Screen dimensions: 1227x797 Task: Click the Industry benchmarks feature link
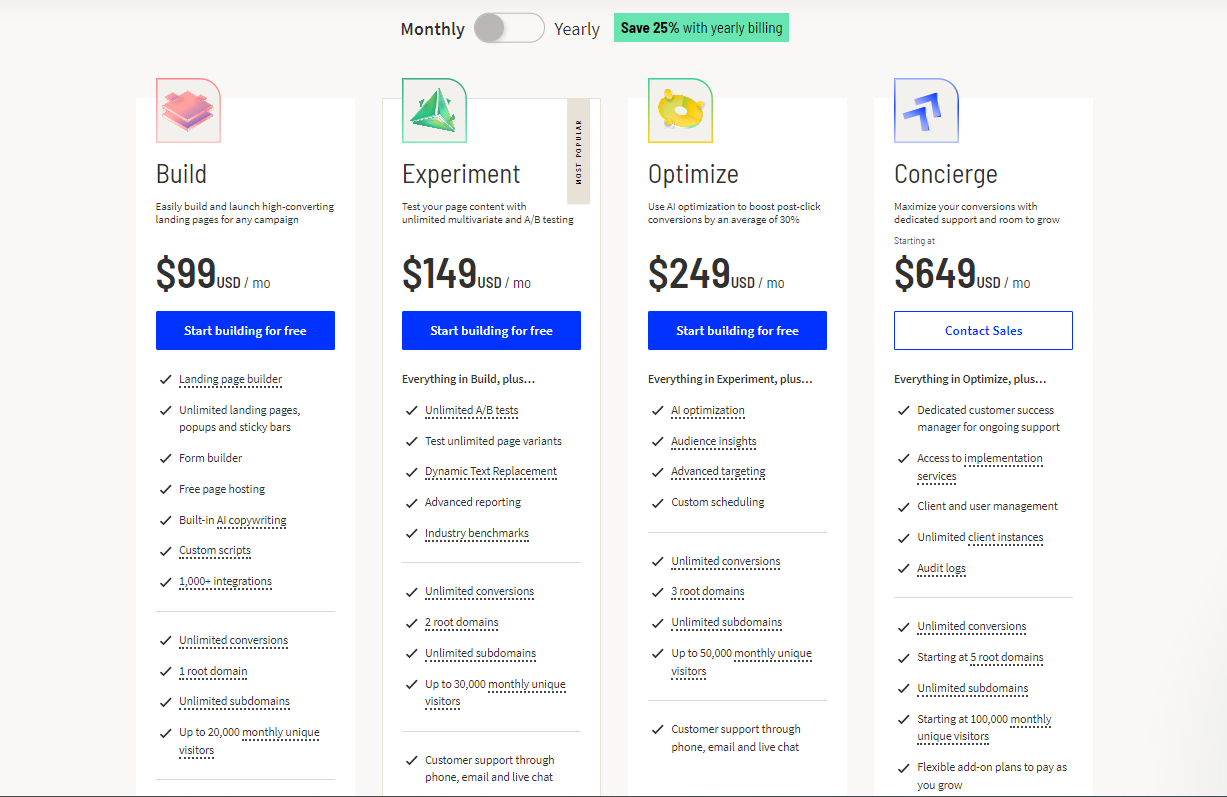pos(476,534)
